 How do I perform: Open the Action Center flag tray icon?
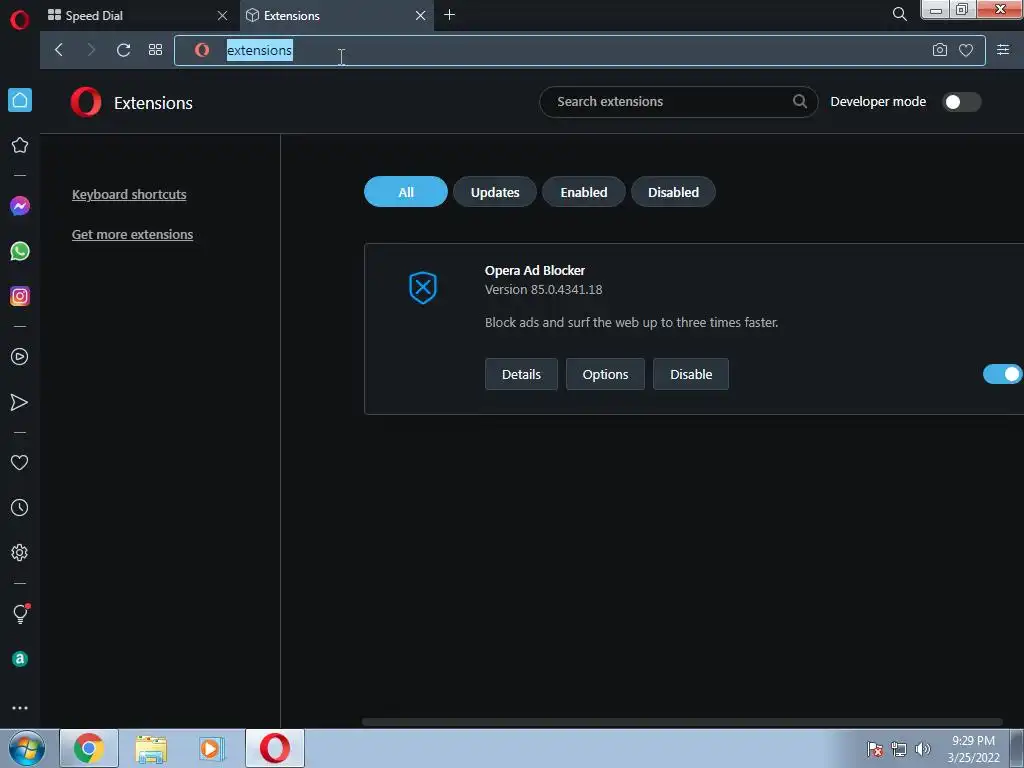point(874,749)
